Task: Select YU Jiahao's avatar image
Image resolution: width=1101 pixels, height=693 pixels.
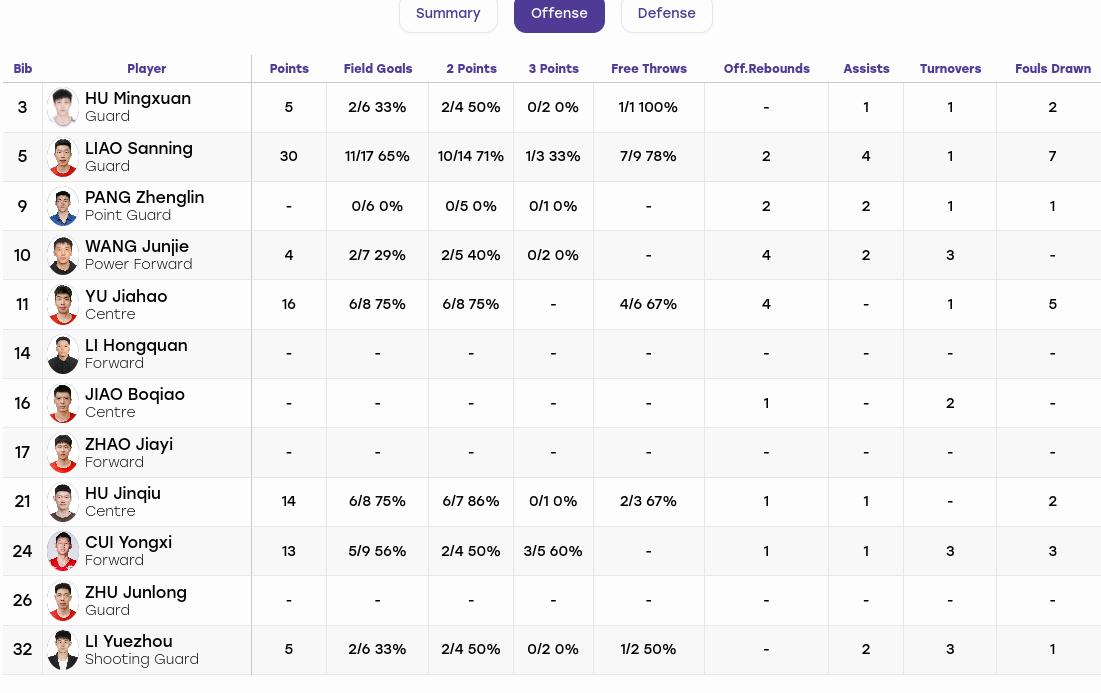Action: point(62,305)
